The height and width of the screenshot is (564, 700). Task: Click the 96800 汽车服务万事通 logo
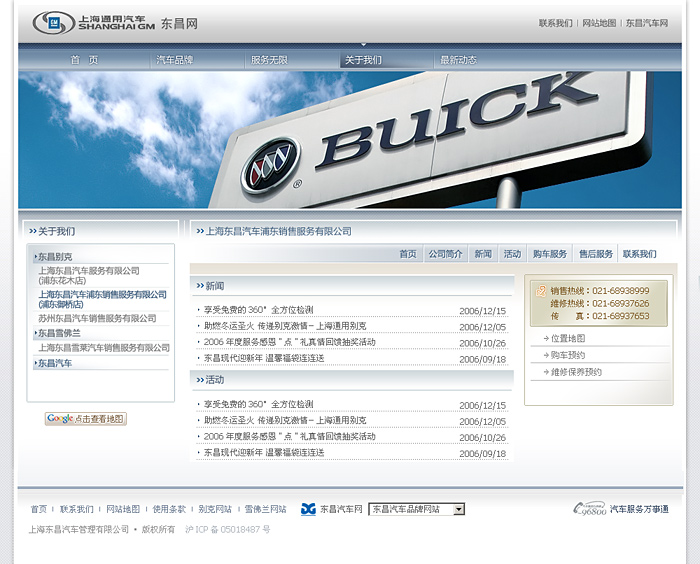pyautogui.click(x=621, y=509)
